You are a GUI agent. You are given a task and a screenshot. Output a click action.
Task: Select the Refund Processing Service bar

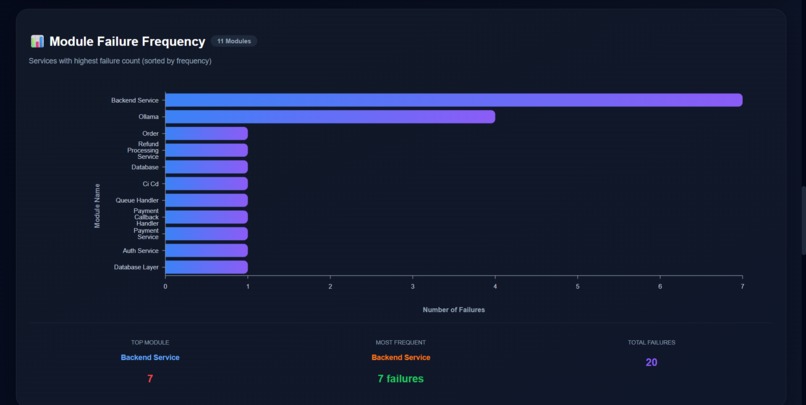tap(207, 150)
